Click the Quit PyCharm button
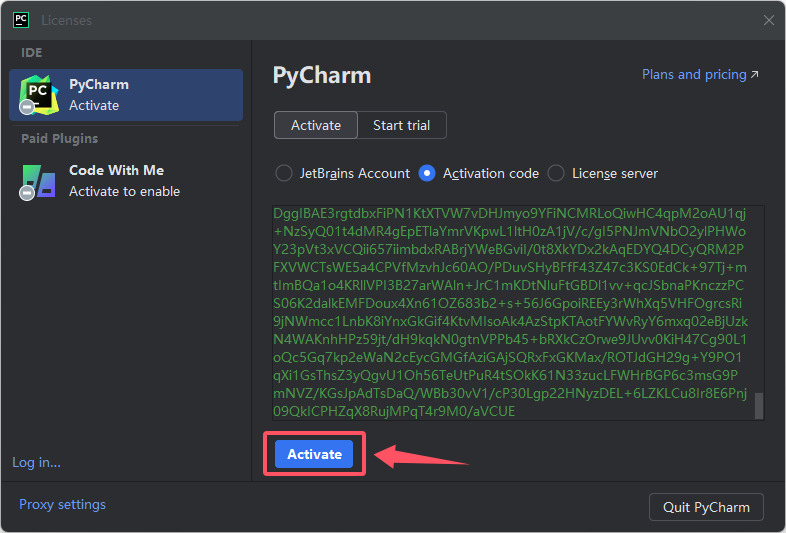Viewport: 786px width, 533px height. point(706,507)
